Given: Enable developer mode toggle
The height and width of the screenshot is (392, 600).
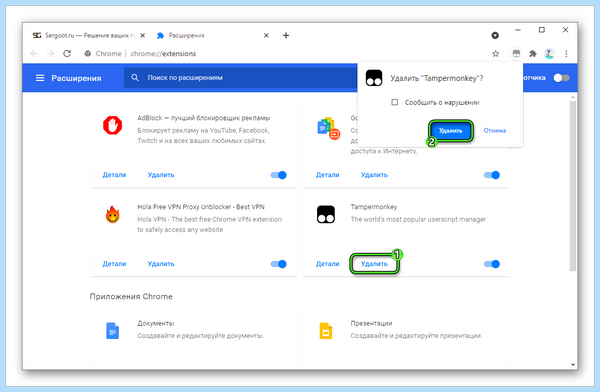Looking at the screenshot, I should pyautogui.click(x=561, y=78).
